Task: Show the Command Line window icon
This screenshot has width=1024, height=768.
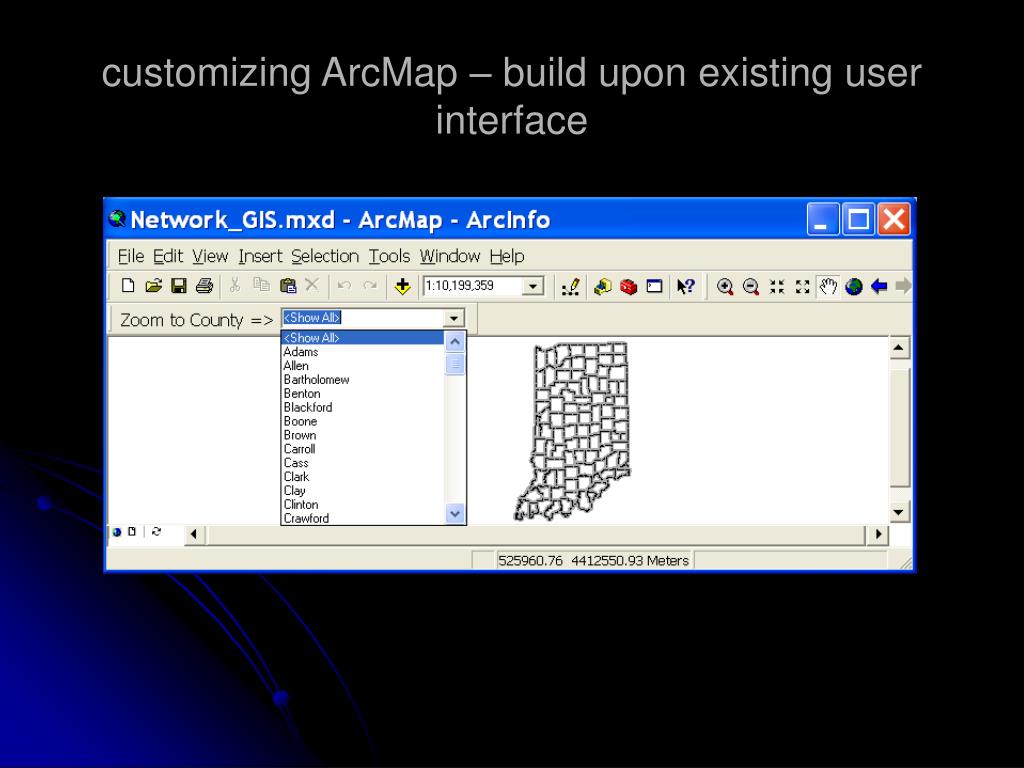Action: point(654,287)
